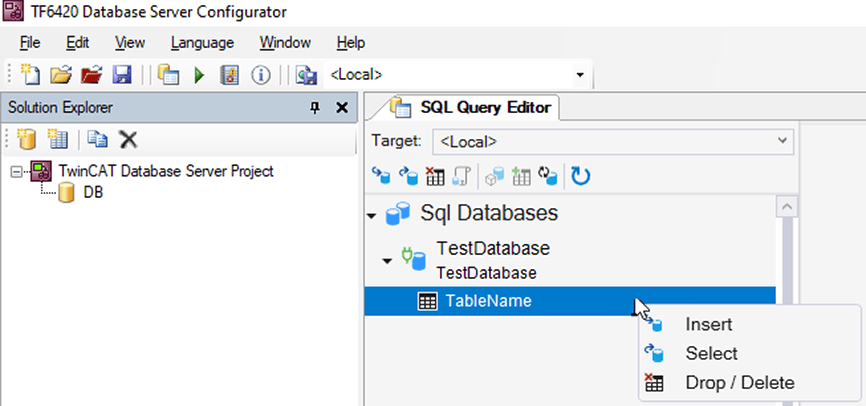866x406 pixels.
Task: Click the Drop table icon in query toolbar
Action: pos(435,177)
